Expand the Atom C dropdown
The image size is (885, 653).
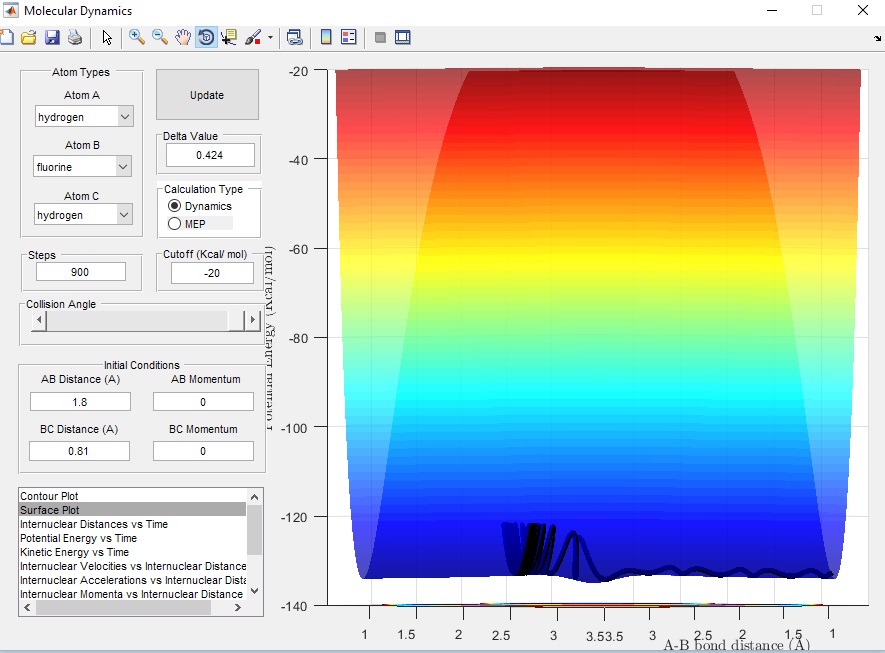point(84,215)
